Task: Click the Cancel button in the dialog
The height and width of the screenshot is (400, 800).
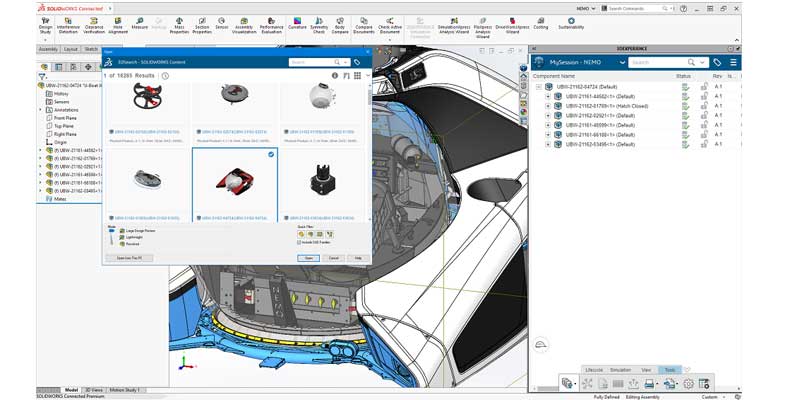Action: 336,258
